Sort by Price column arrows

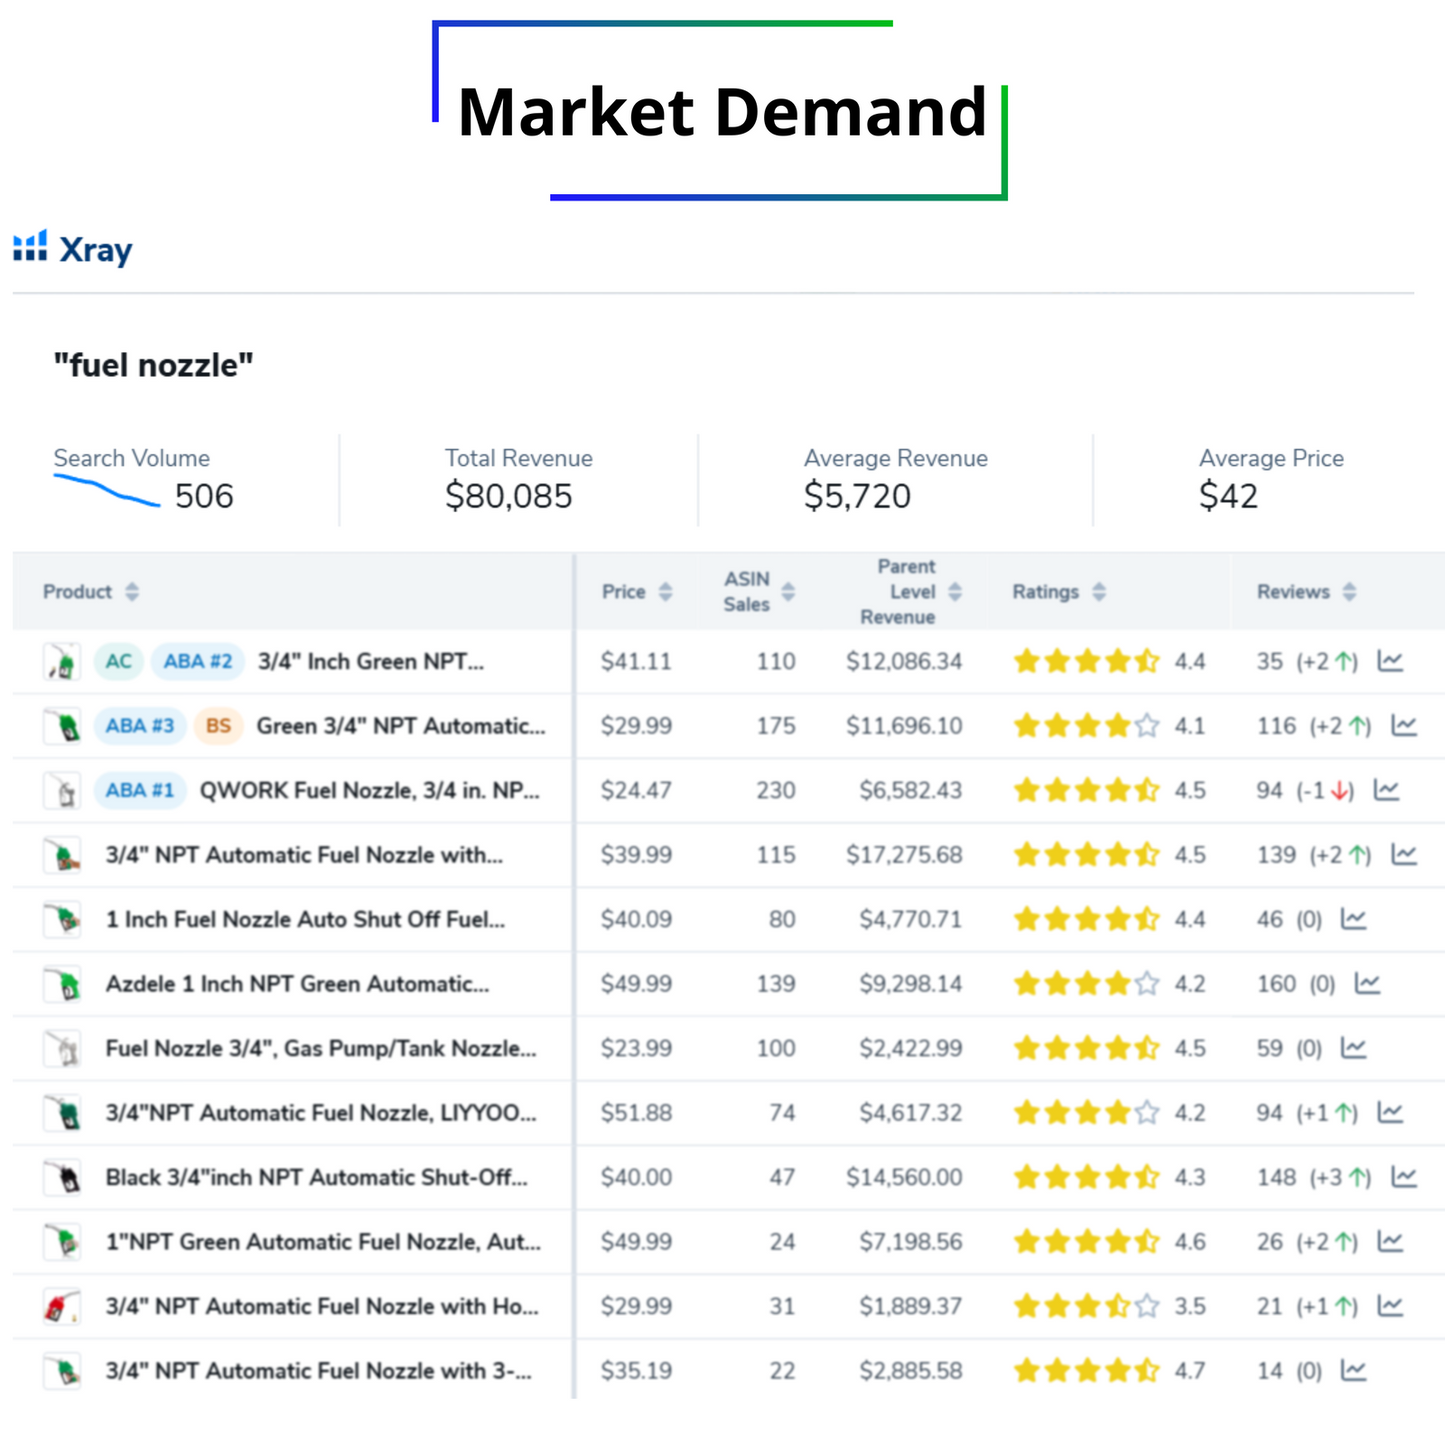click(x=666, y=592)
